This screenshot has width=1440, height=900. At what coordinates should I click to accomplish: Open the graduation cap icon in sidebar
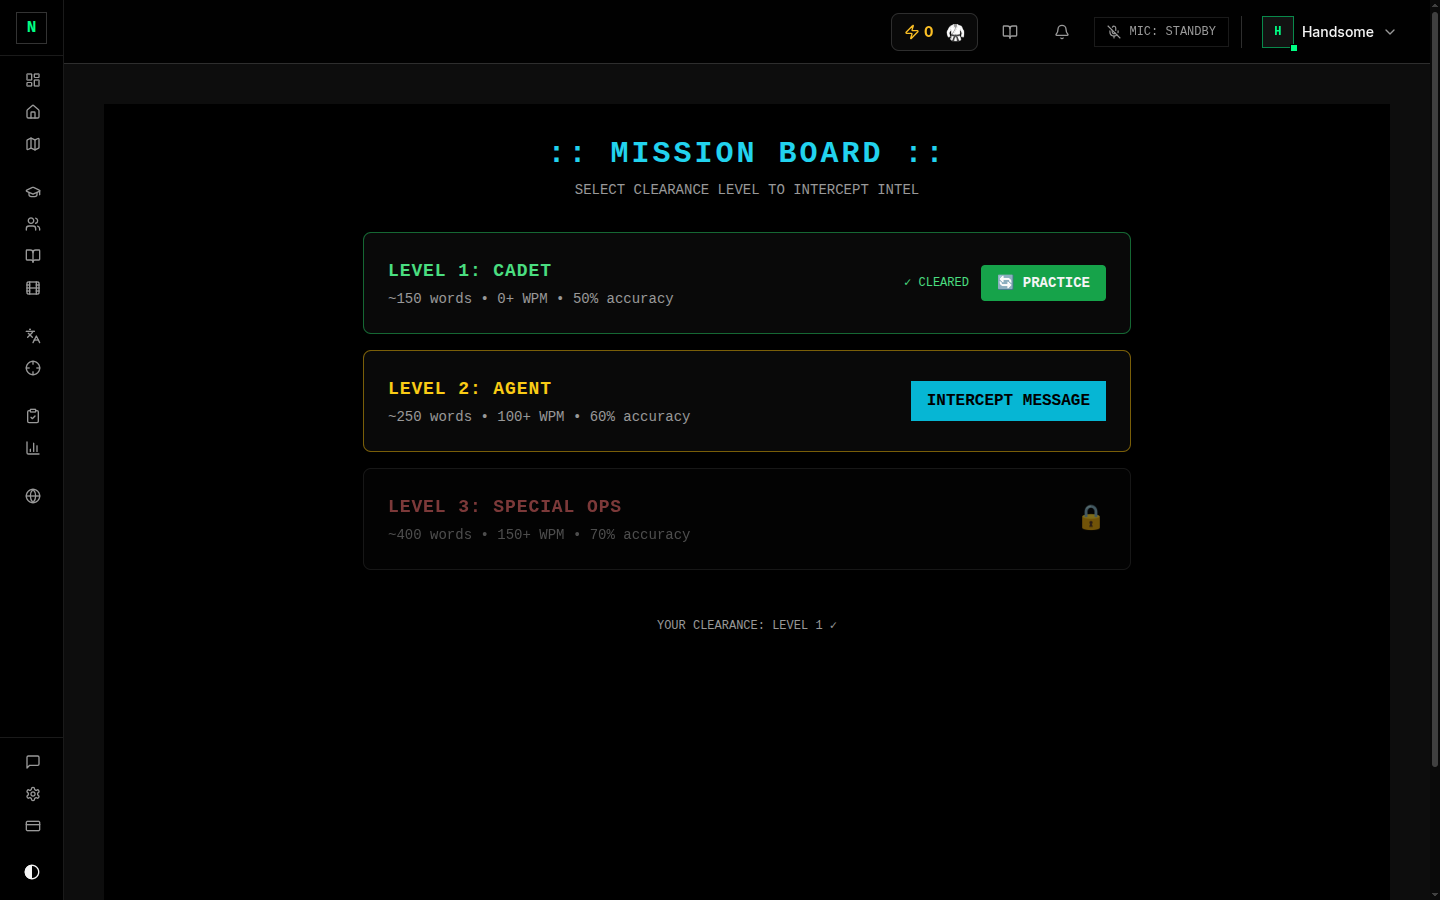coord(33,192)
